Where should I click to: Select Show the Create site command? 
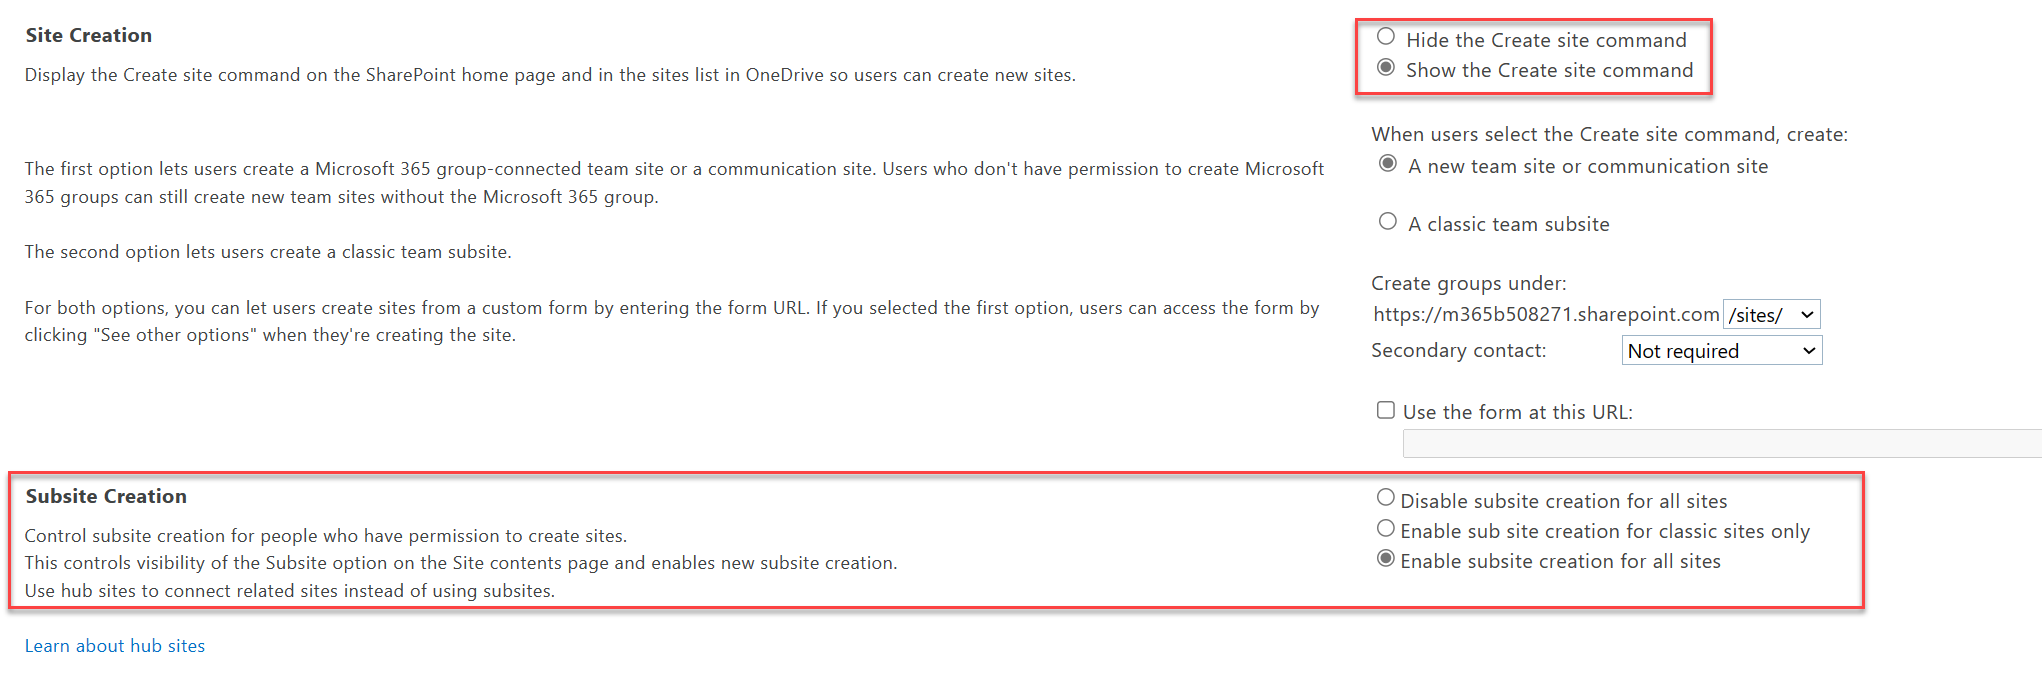click(1386, 67)
